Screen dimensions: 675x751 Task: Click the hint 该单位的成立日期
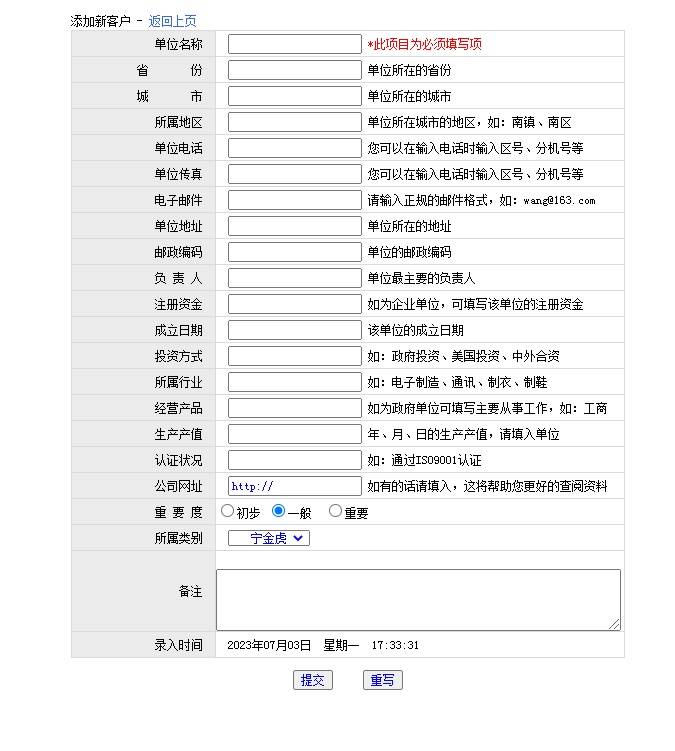(415, 330)
